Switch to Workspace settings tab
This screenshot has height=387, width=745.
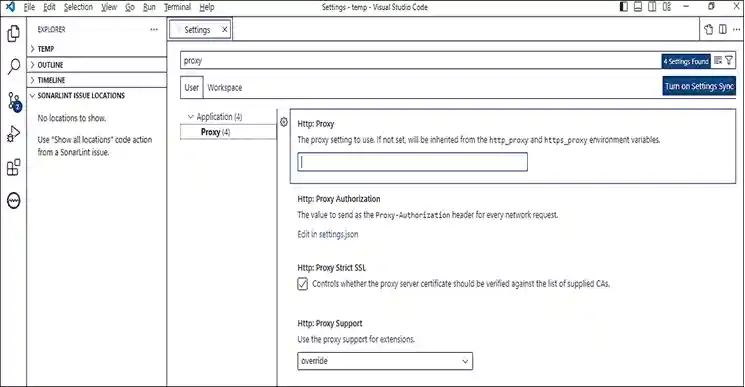pos(225,87)
